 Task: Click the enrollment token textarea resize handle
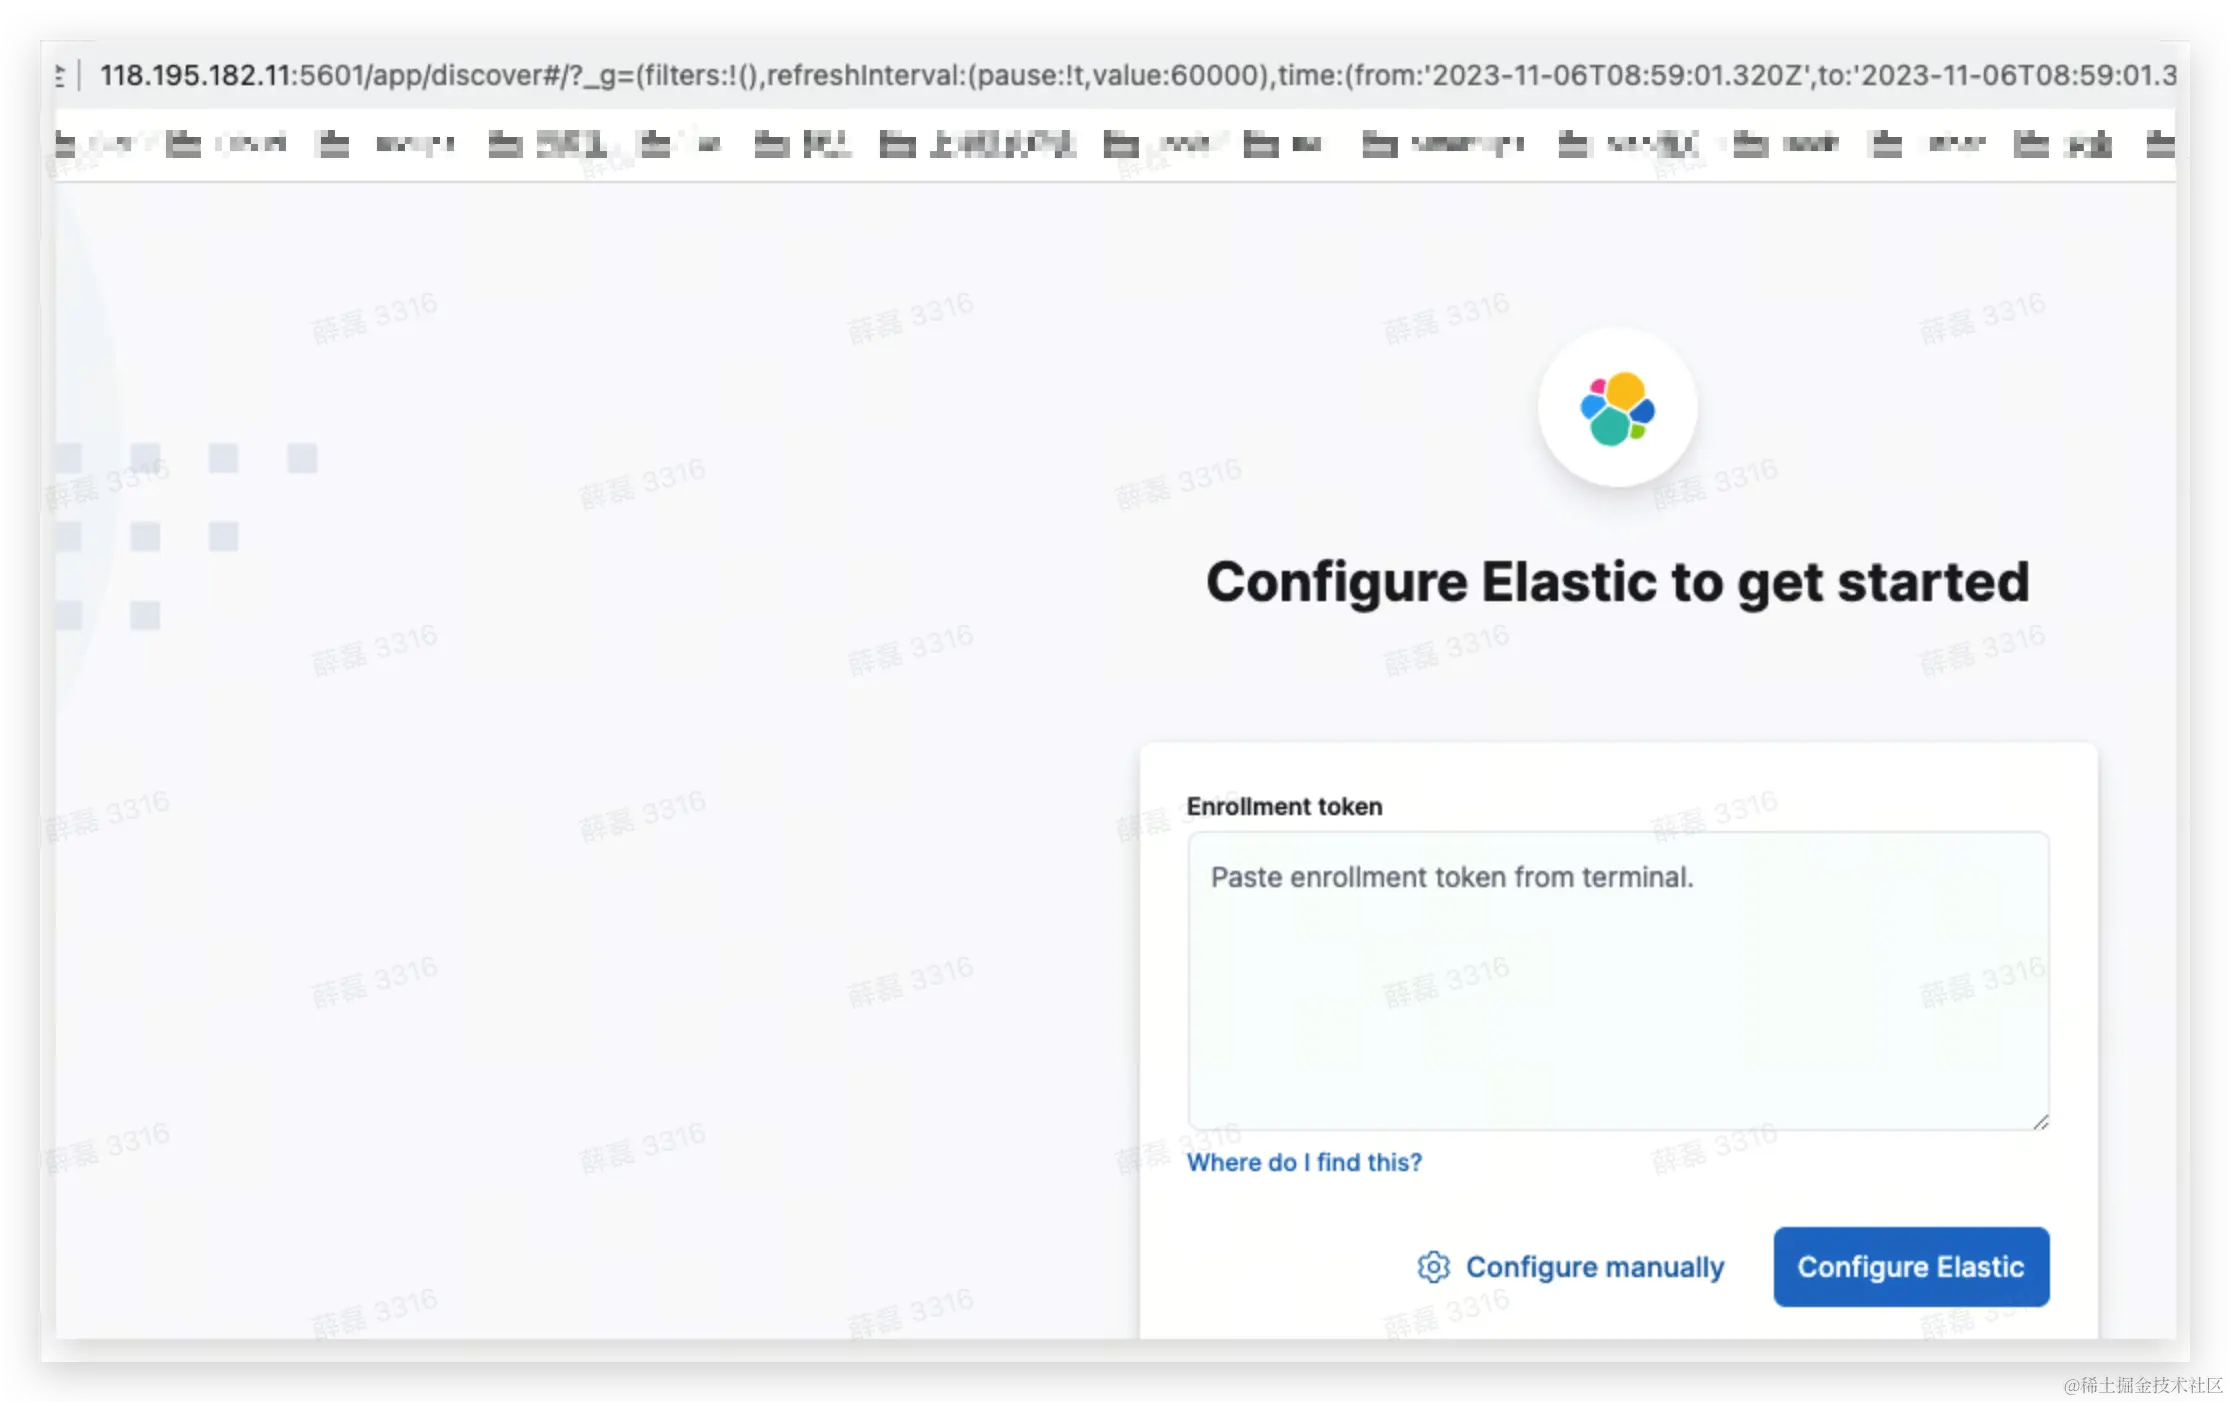tap(2040, 1122)
